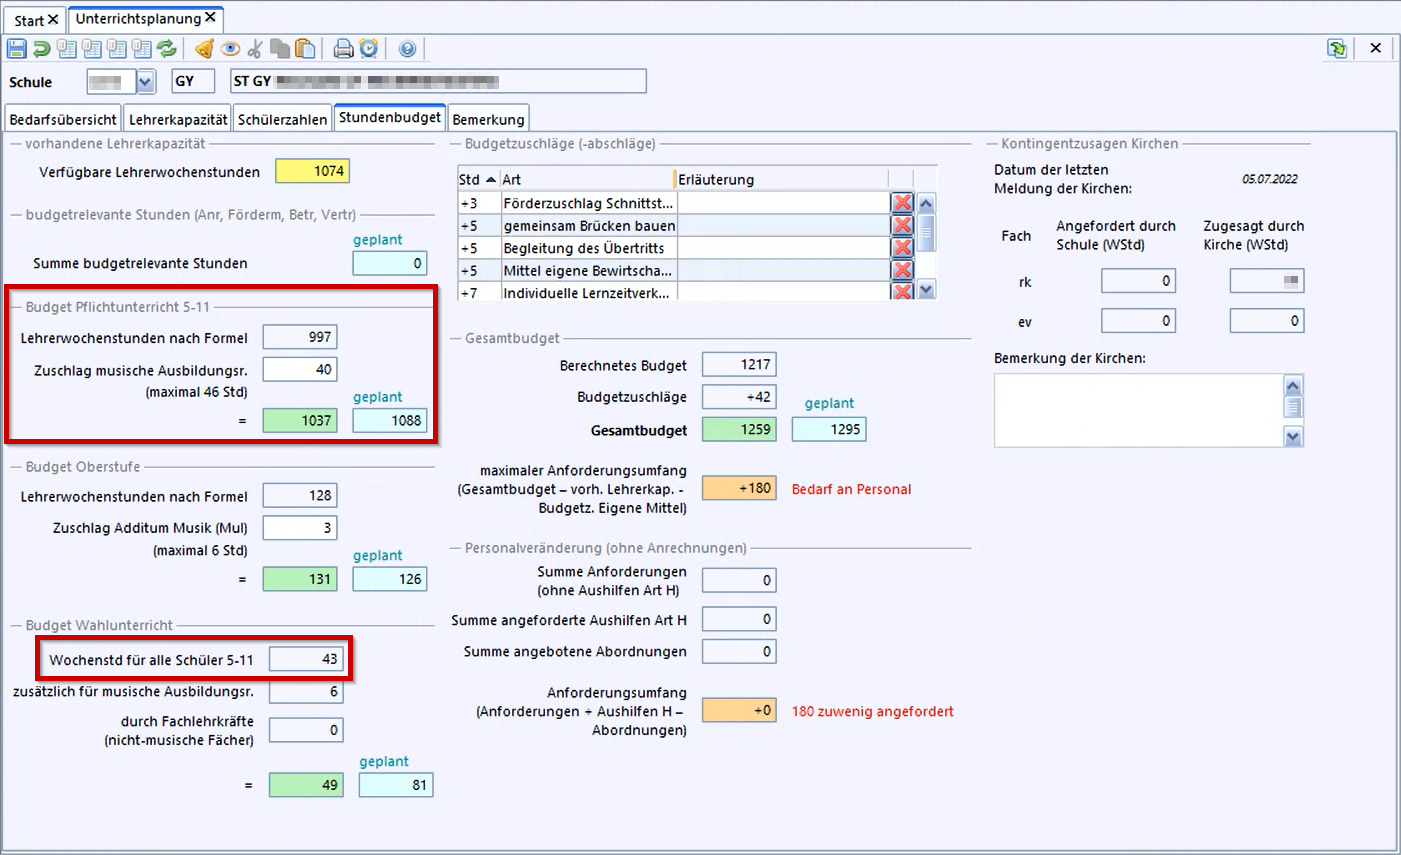Screen dimensions: 1401x855
Task: Click the second table sheet toolbar icon
Action: (92, 49)
